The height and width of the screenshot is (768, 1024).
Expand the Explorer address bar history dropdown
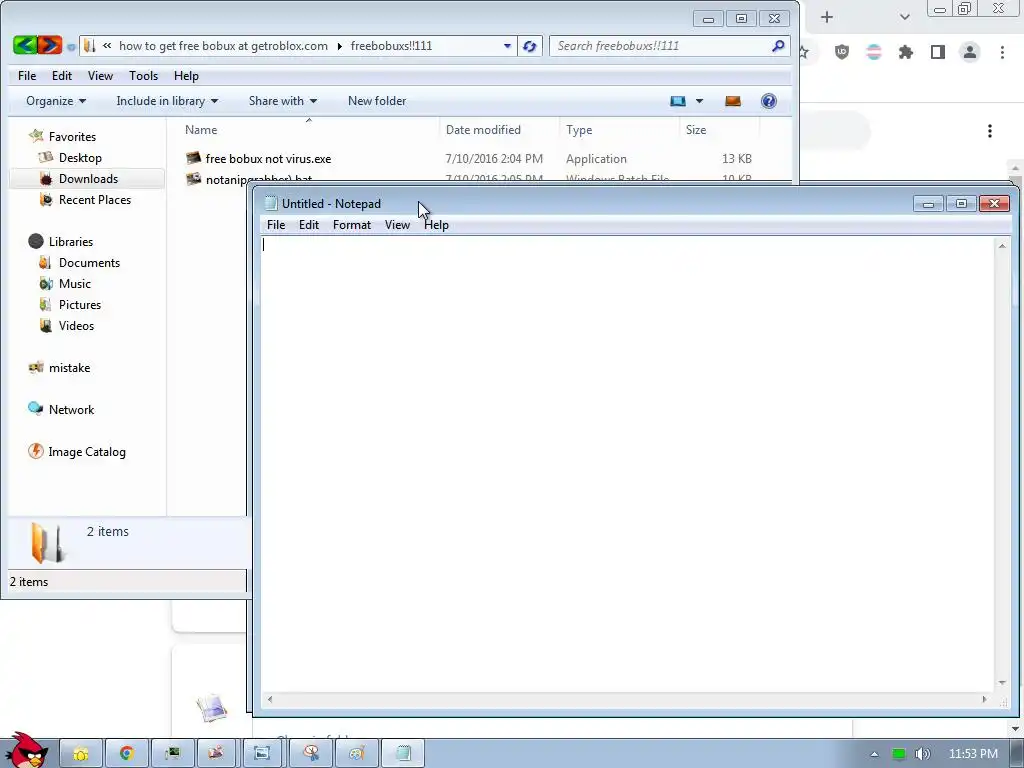tap(507, 46)
